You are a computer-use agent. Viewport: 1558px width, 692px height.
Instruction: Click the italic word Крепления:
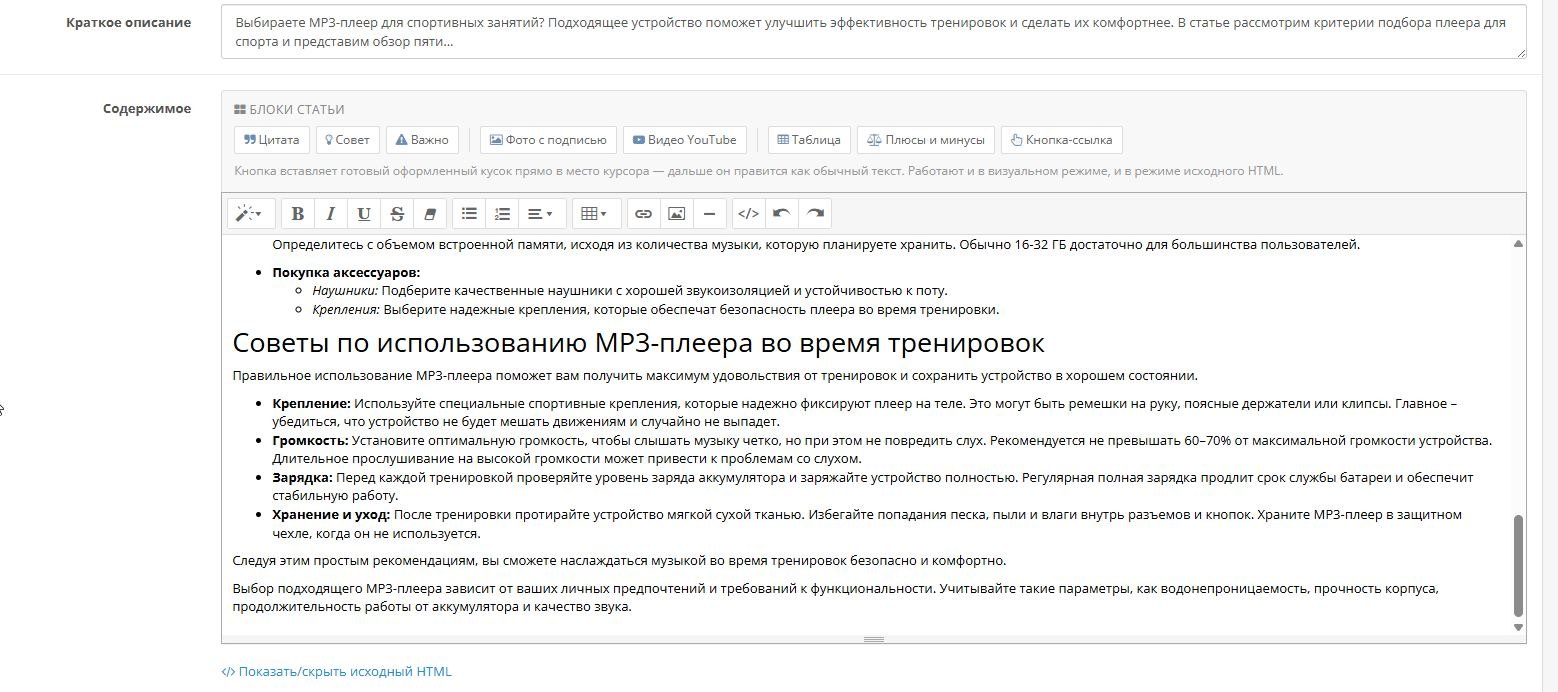(x=346, y=310)
